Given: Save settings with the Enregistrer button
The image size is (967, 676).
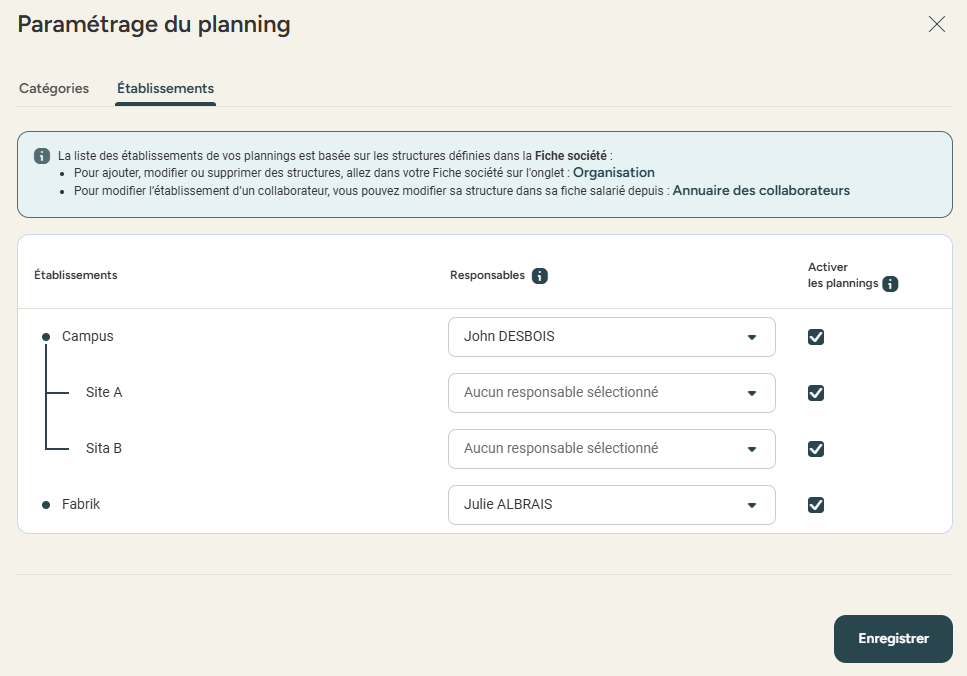Looking at the screenshot, I should click(x=893, y=639).
